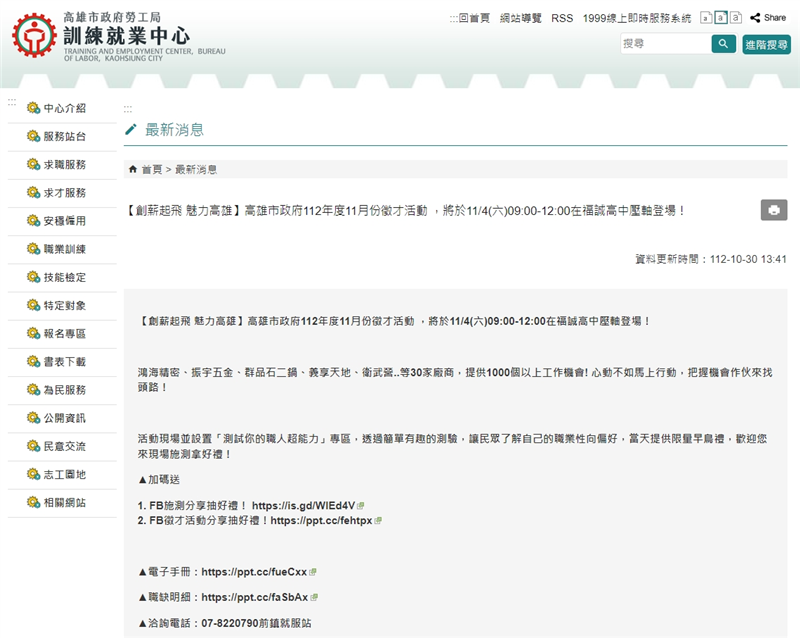Screen dimensions: 800x638
Task: Click the center's gear logo emblem
Action: [34, 36]
